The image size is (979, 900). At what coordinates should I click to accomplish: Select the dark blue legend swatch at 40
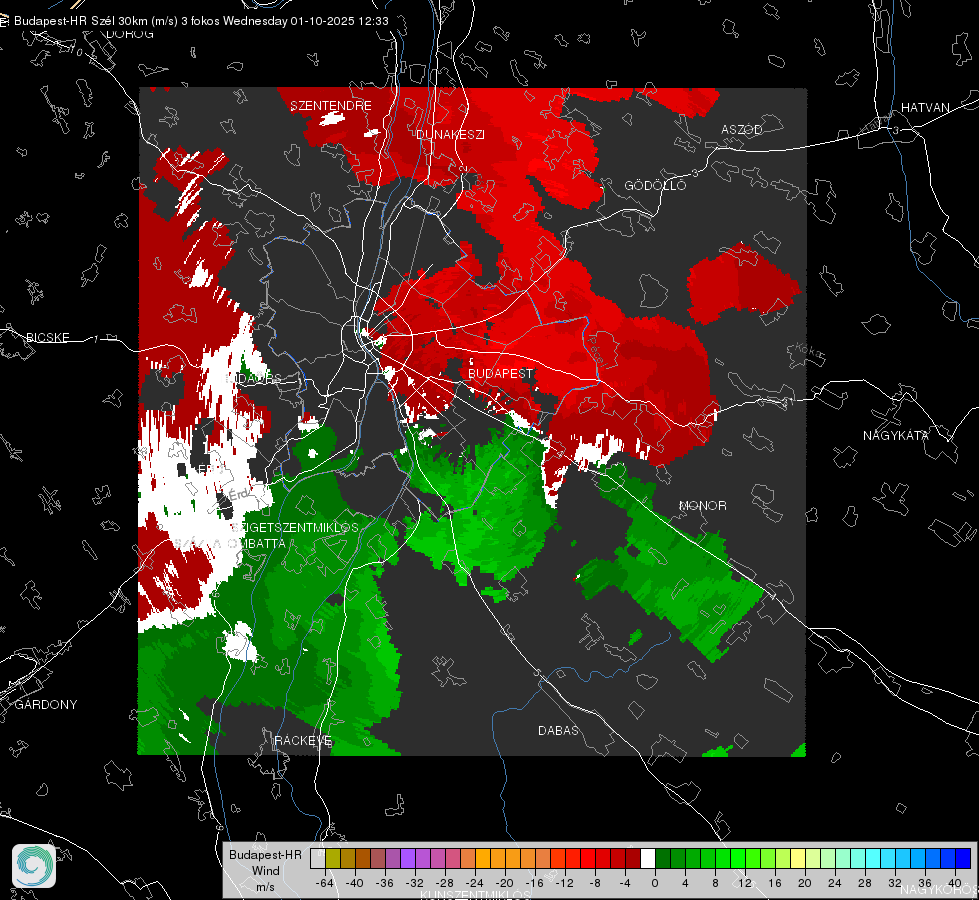(963, 858)
